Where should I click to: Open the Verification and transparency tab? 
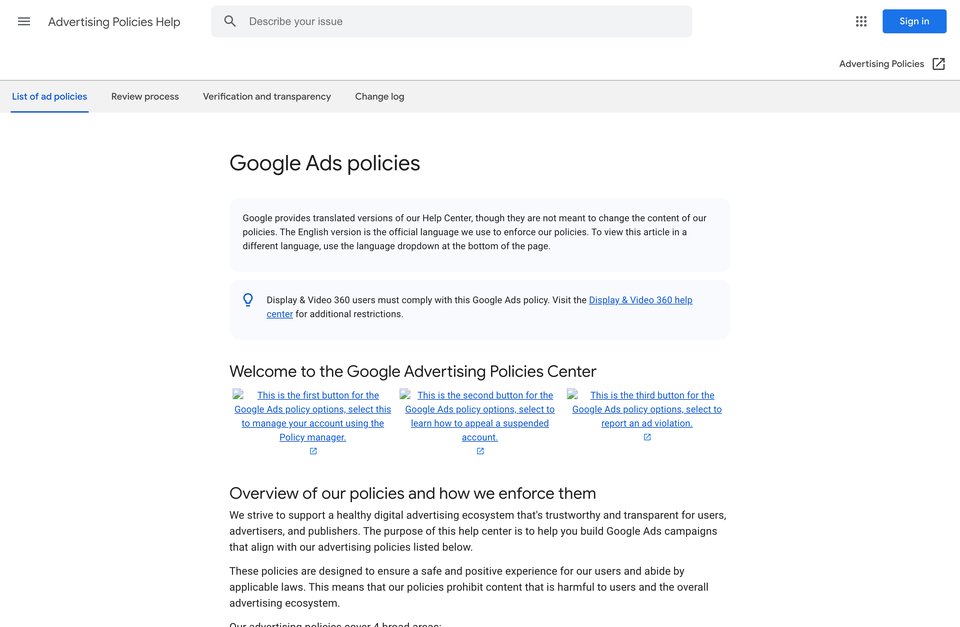point(267,96)
